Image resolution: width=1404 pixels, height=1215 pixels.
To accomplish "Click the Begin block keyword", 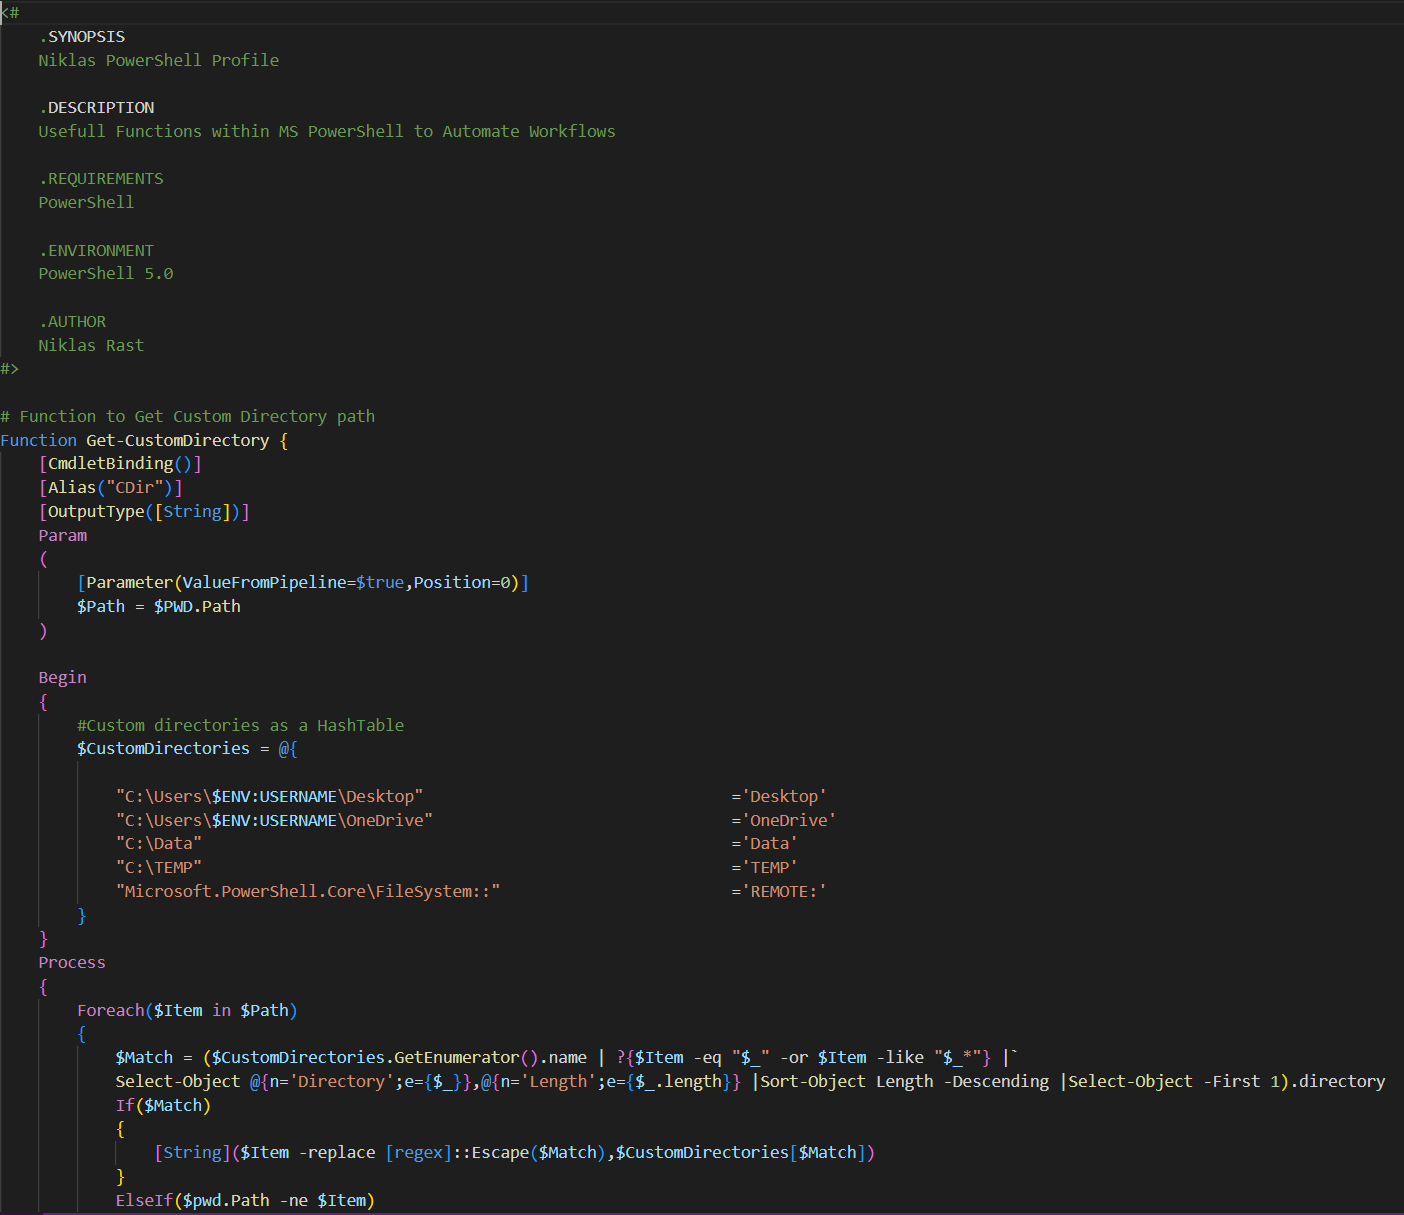I will 62,678.
